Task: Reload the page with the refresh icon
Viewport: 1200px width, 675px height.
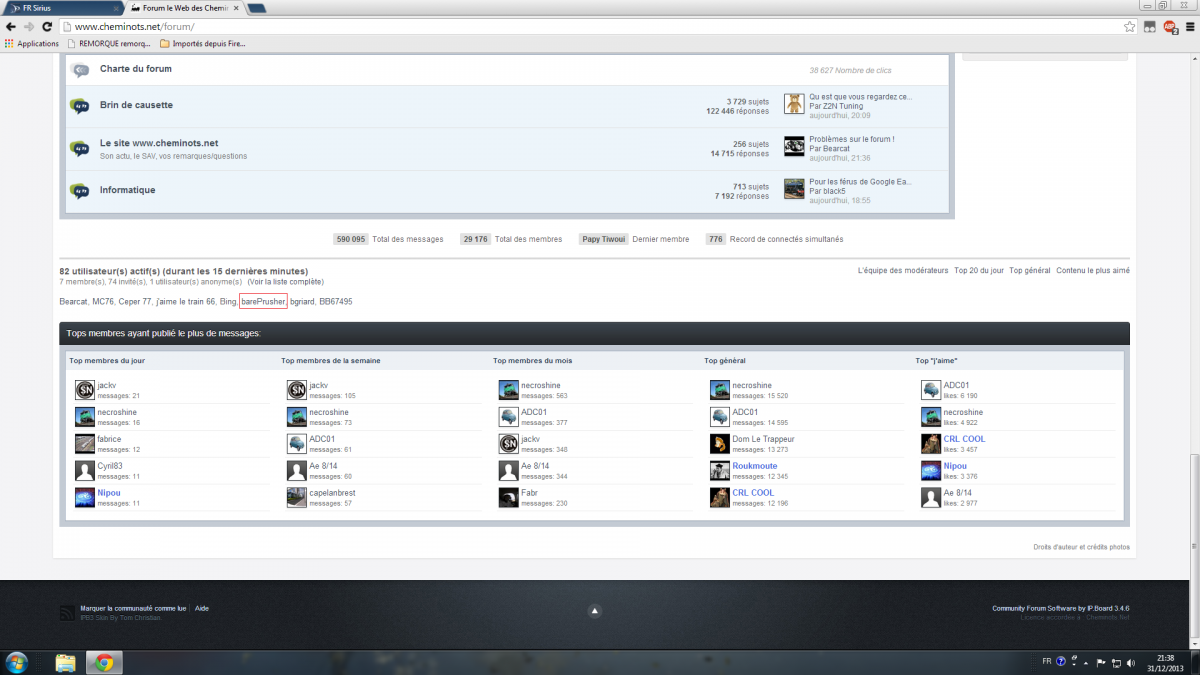Action: (x=47, y=27)
